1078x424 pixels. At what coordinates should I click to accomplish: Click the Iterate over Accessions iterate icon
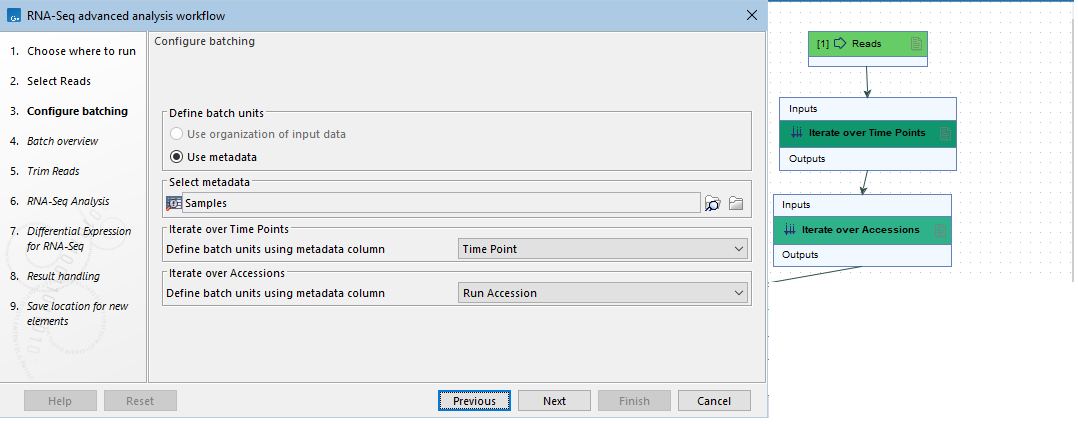(790, 230)
